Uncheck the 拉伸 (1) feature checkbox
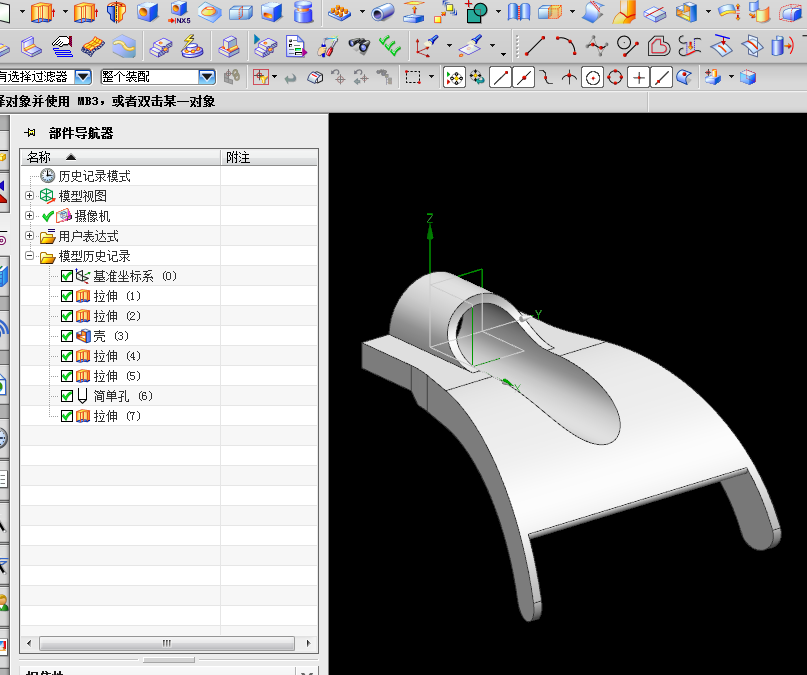Image resolution: width=807 pixels, height=675 pixels. pos(67,296)
